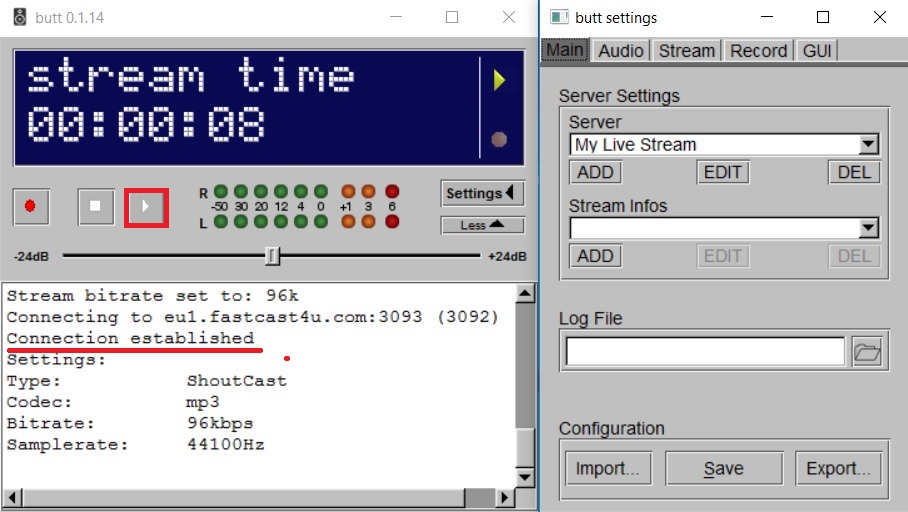Image resolution: width=908 pixels, height=512 pixels.
Task: Click the Export... configuration button
Action: click(x=839, y=469)
